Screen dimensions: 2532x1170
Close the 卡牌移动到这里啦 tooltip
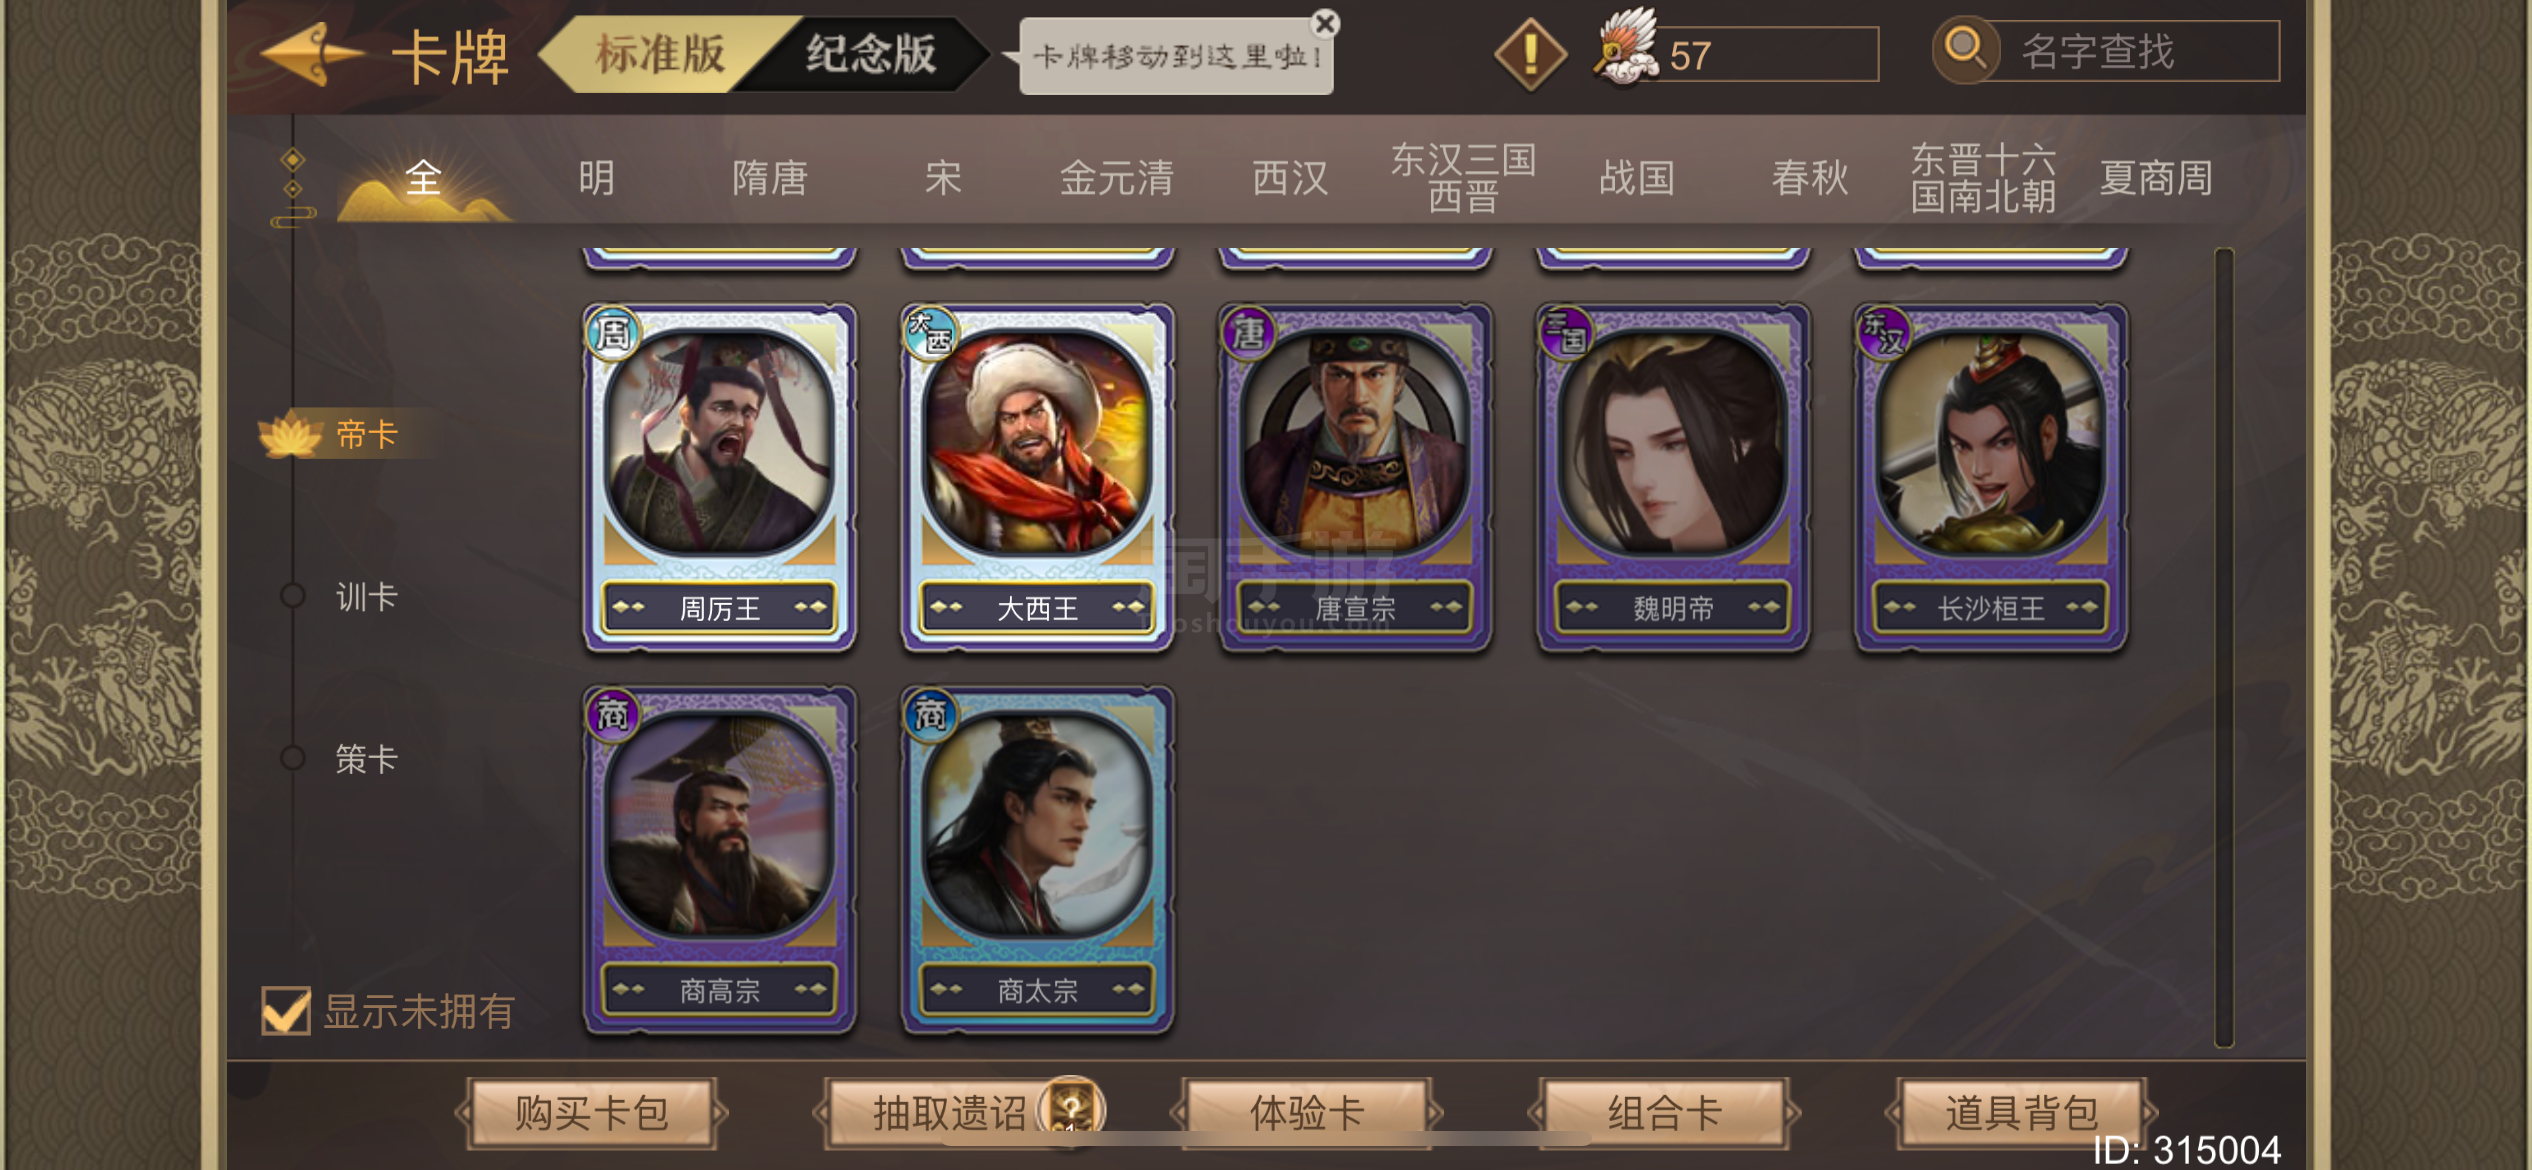click(x=1326, y=23)
